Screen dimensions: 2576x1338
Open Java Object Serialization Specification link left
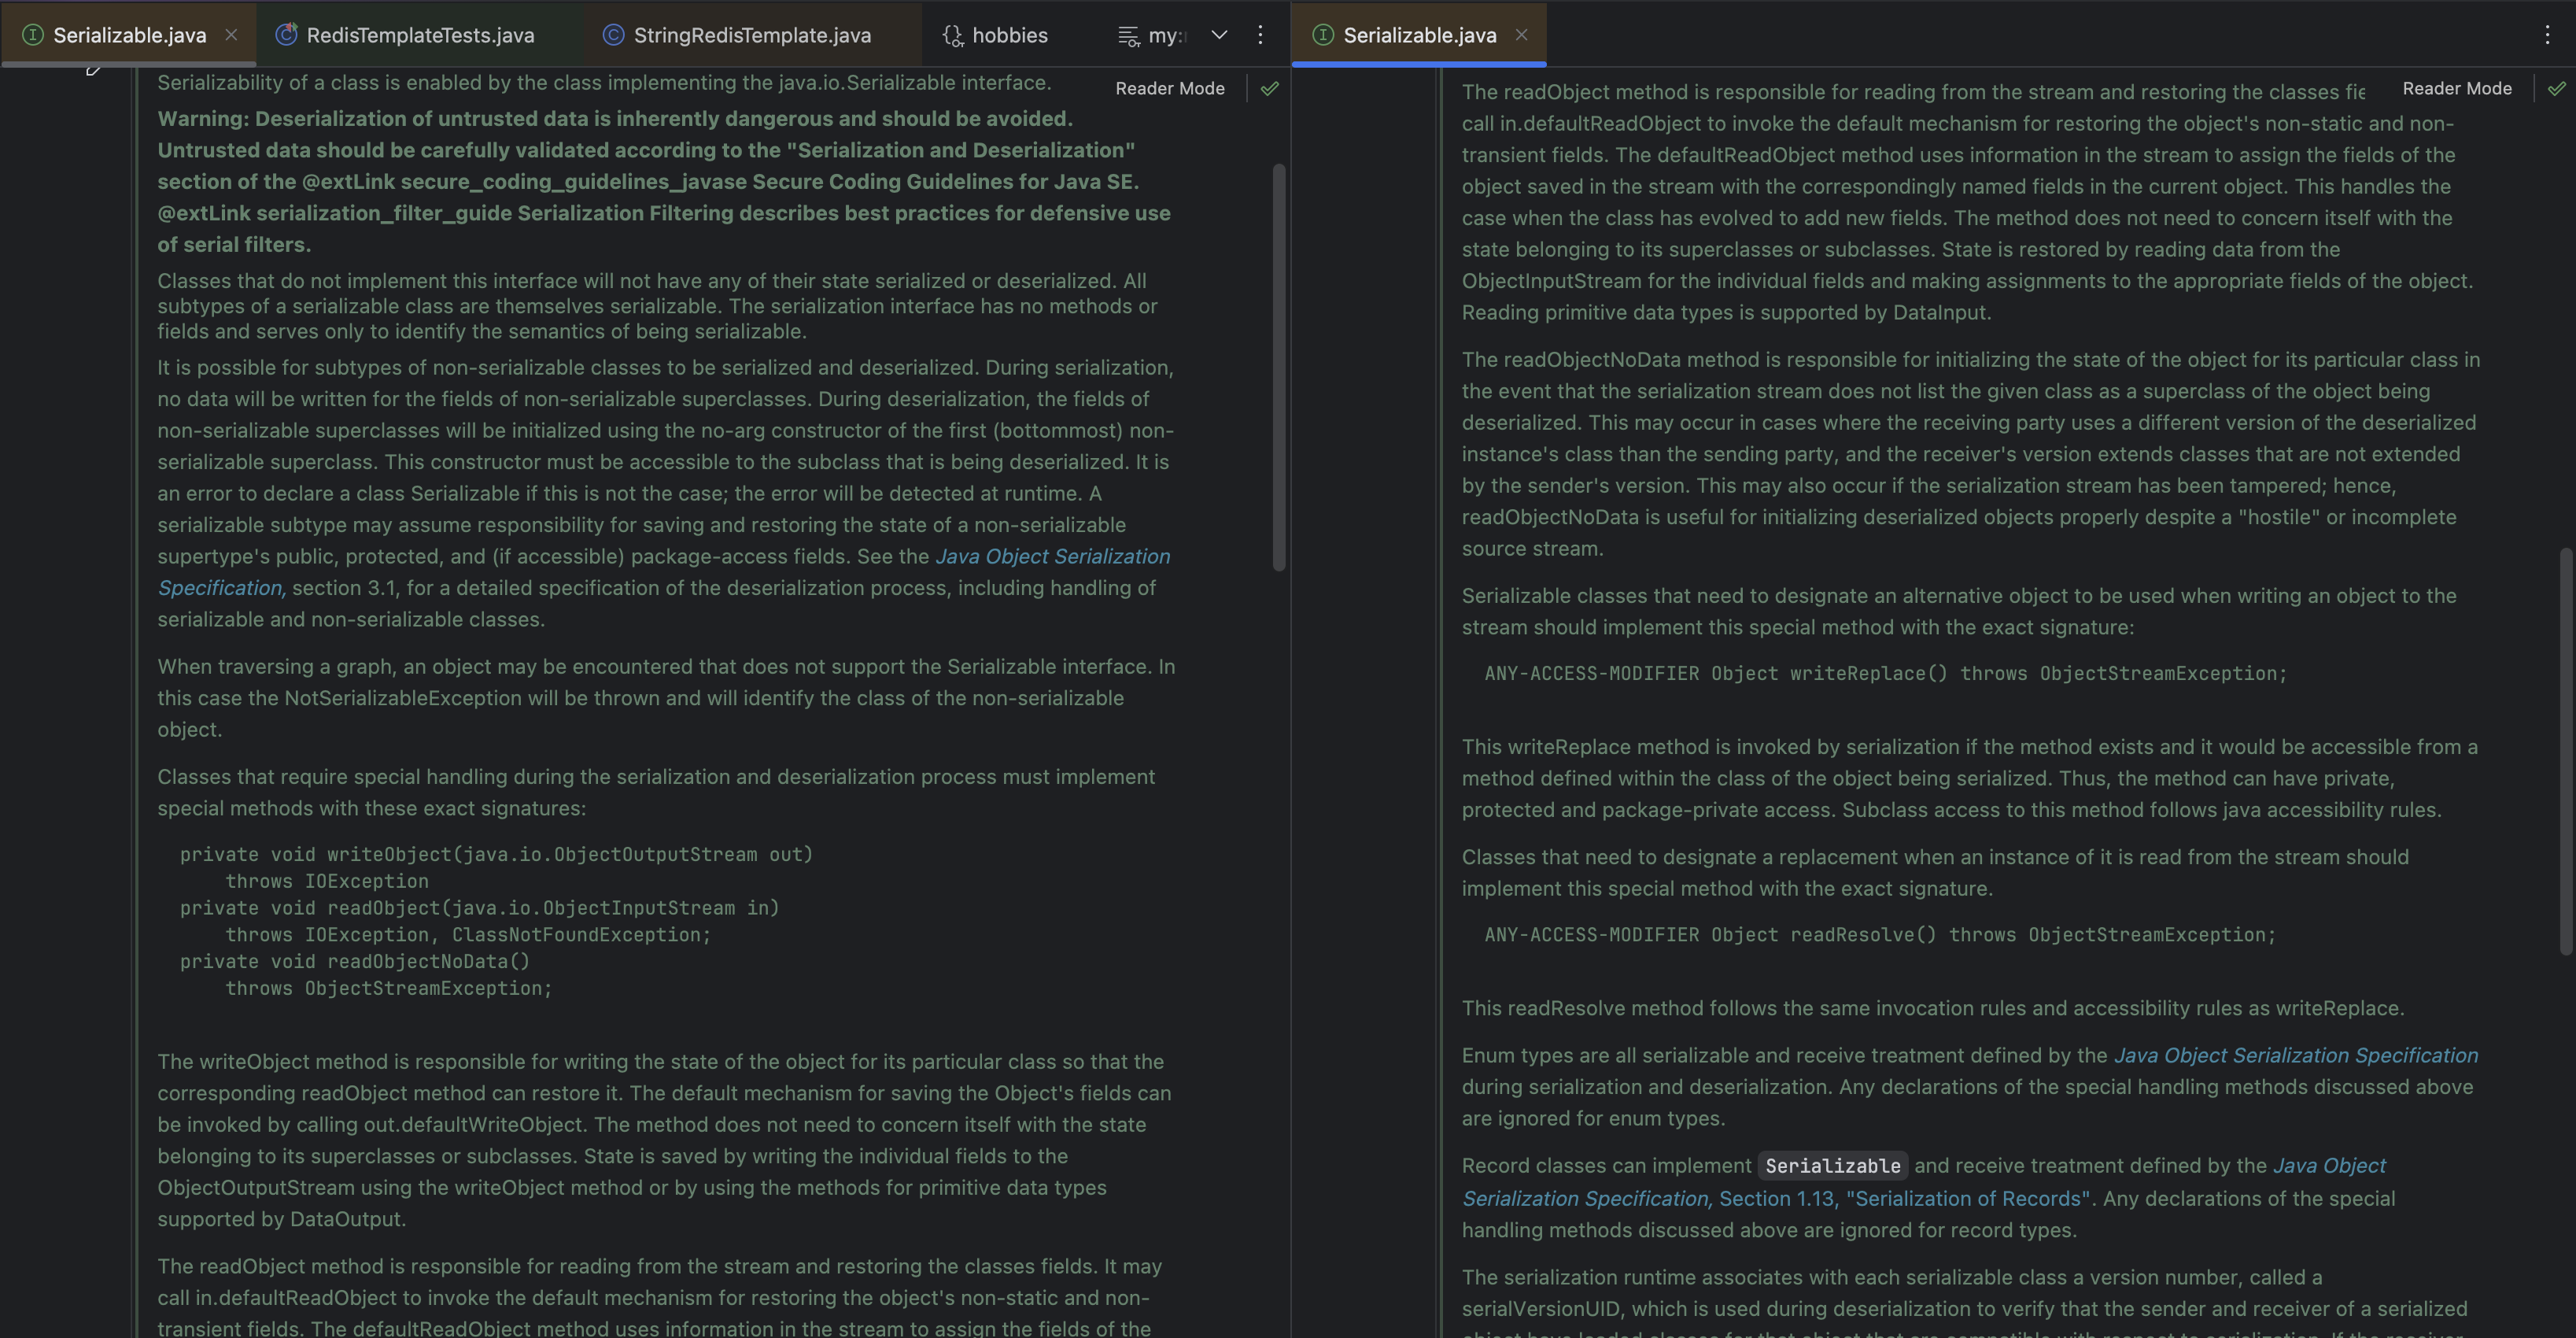1052,557
